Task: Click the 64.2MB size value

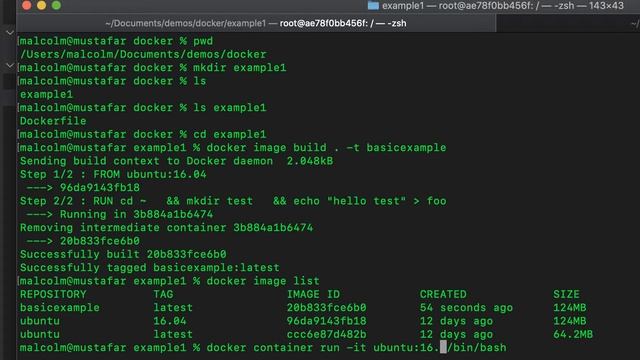Action: pos(573,334)
